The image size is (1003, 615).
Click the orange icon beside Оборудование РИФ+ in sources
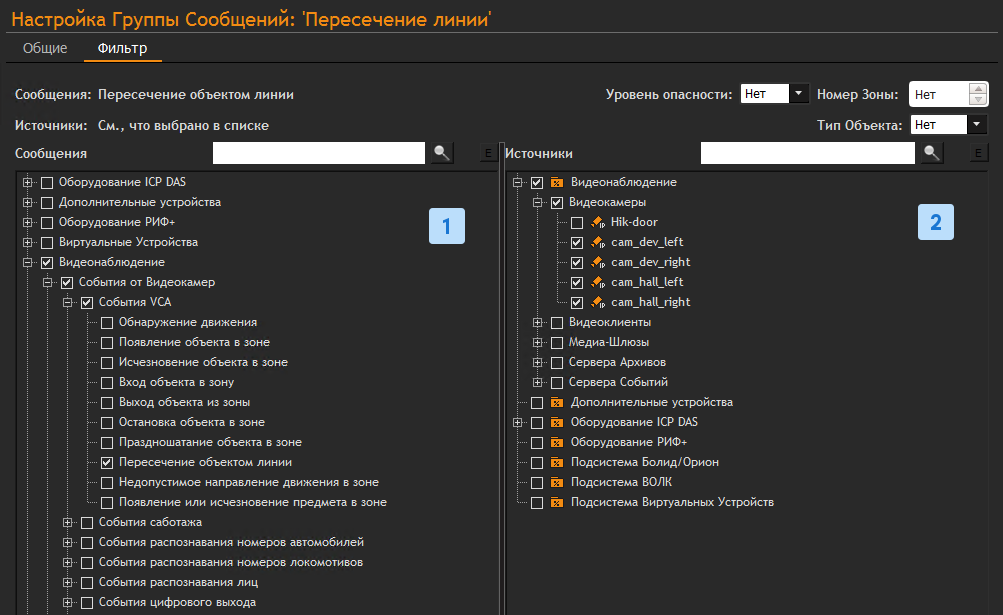557,442
